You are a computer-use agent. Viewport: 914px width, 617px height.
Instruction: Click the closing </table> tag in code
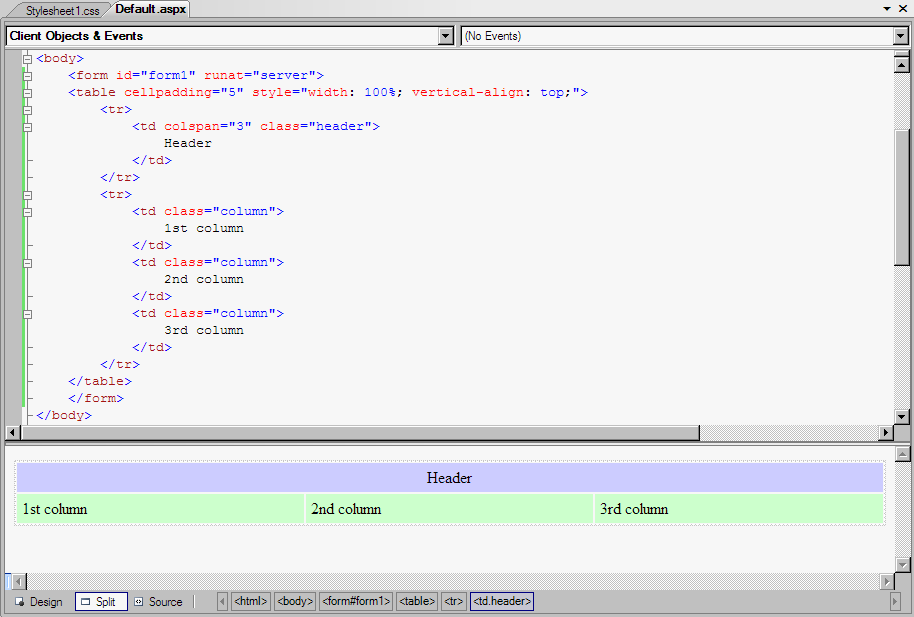coord(100,381)
